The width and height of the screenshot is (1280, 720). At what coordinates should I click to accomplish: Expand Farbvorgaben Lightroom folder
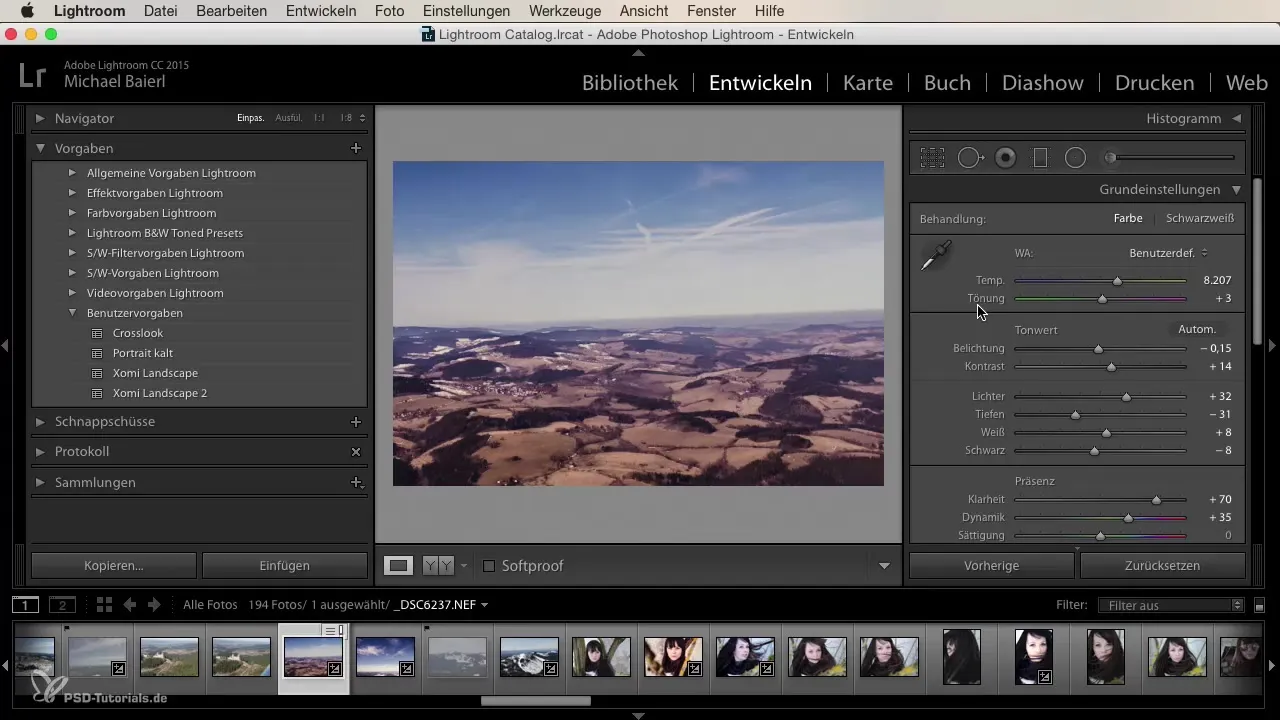[72, 213]
